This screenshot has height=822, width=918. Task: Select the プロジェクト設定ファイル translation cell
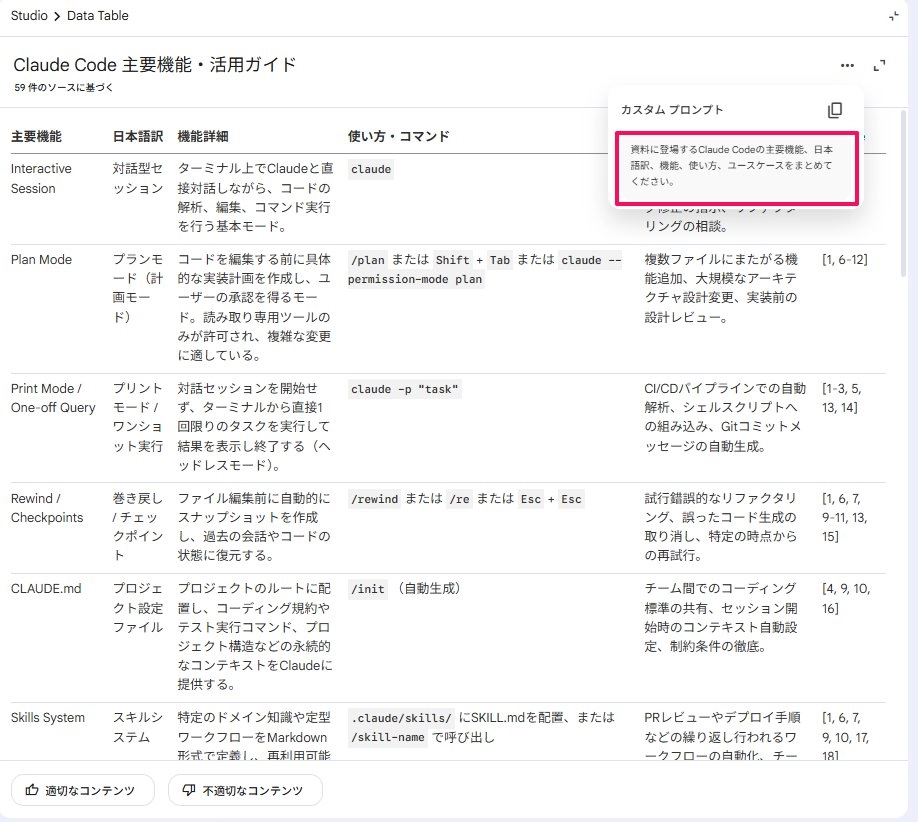[138, 608]
